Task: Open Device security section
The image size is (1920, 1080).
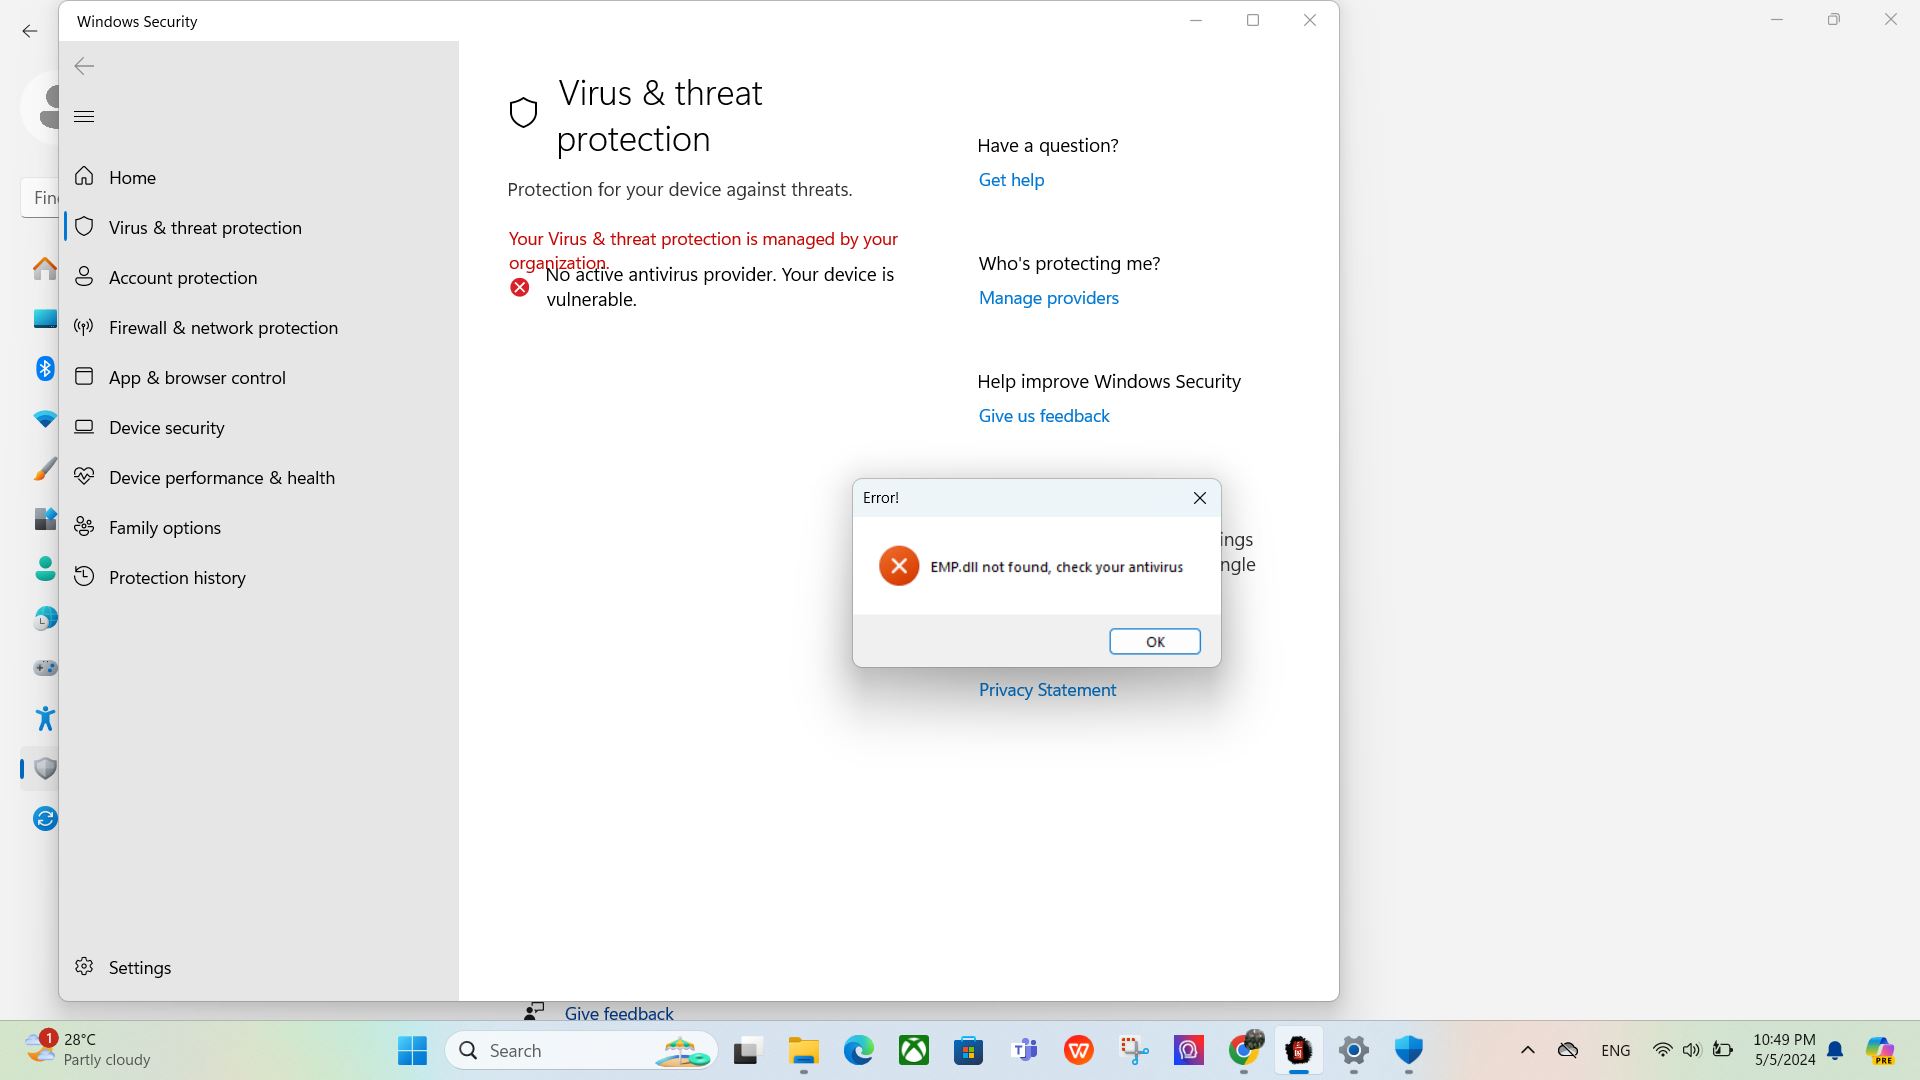Action: (x=166, y=427)
